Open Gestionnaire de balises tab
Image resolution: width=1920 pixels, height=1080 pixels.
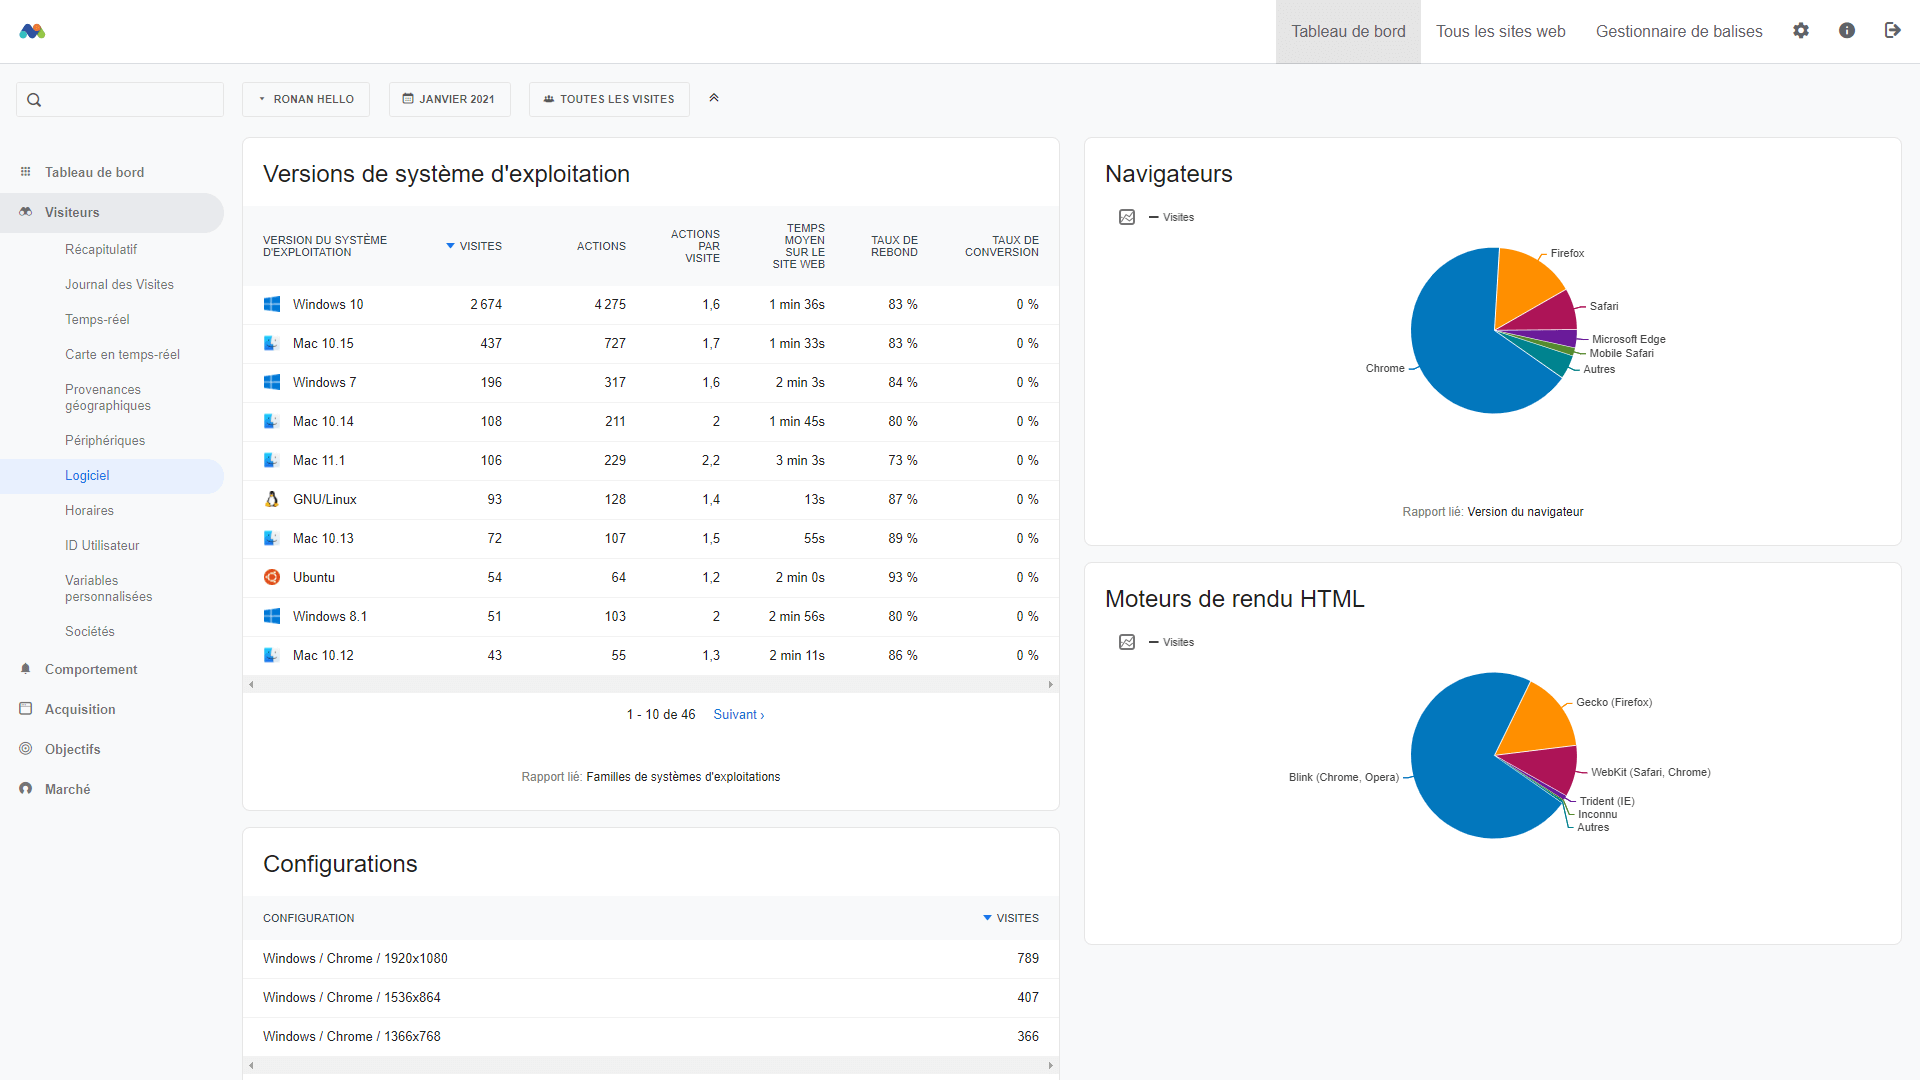pyautogui.click(x=1679, y=31)
